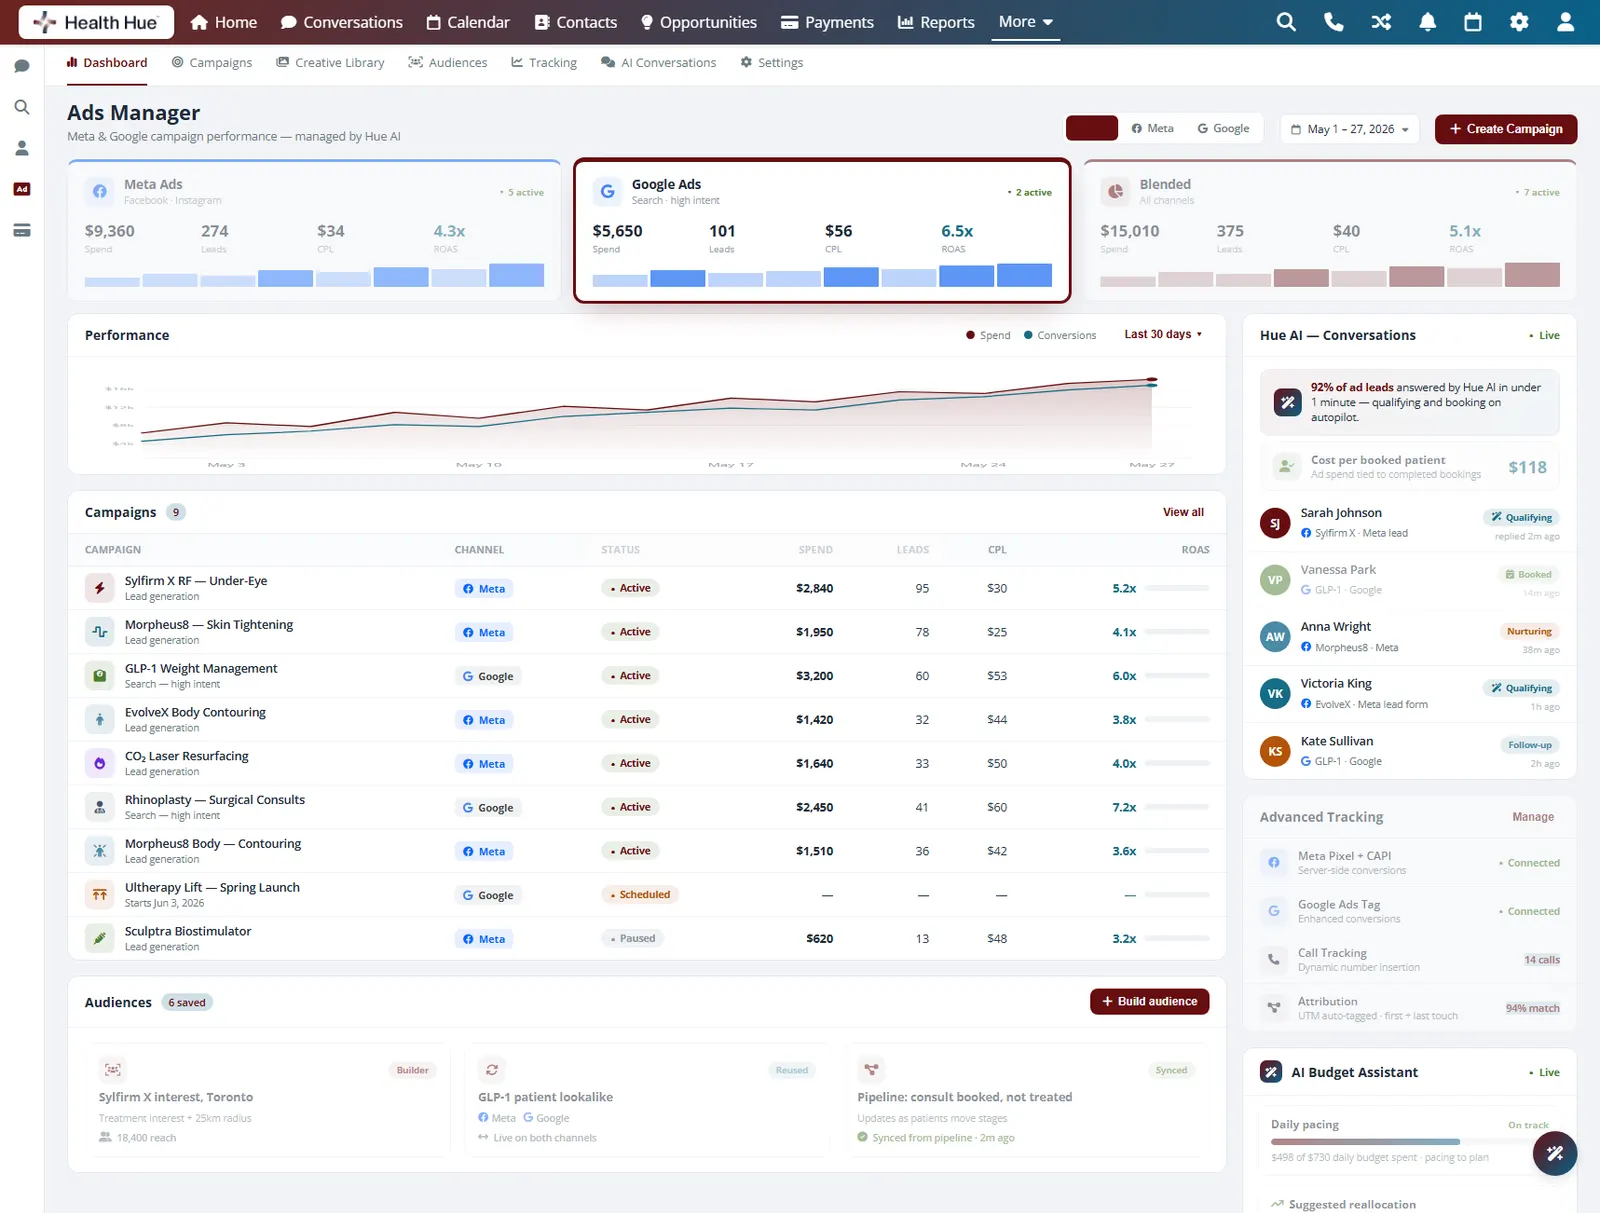The image size is (1600, 1213).
Task: Click the Paused status badge for Sculptra
Action: click(x=632, y=938)
